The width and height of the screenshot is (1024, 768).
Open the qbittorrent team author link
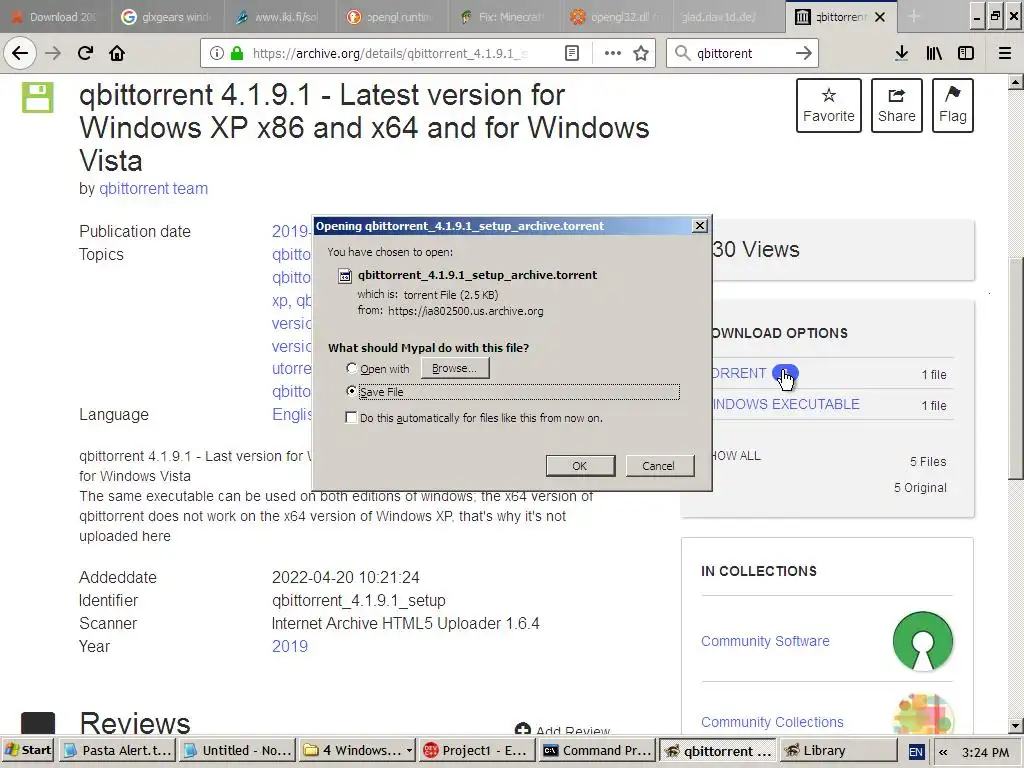153,189
